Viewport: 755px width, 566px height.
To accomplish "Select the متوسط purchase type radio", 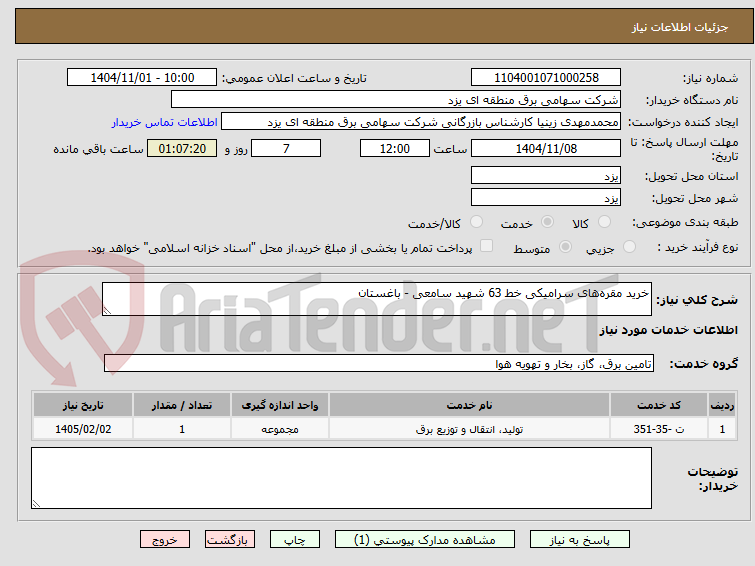I will [x=565, y=247].
